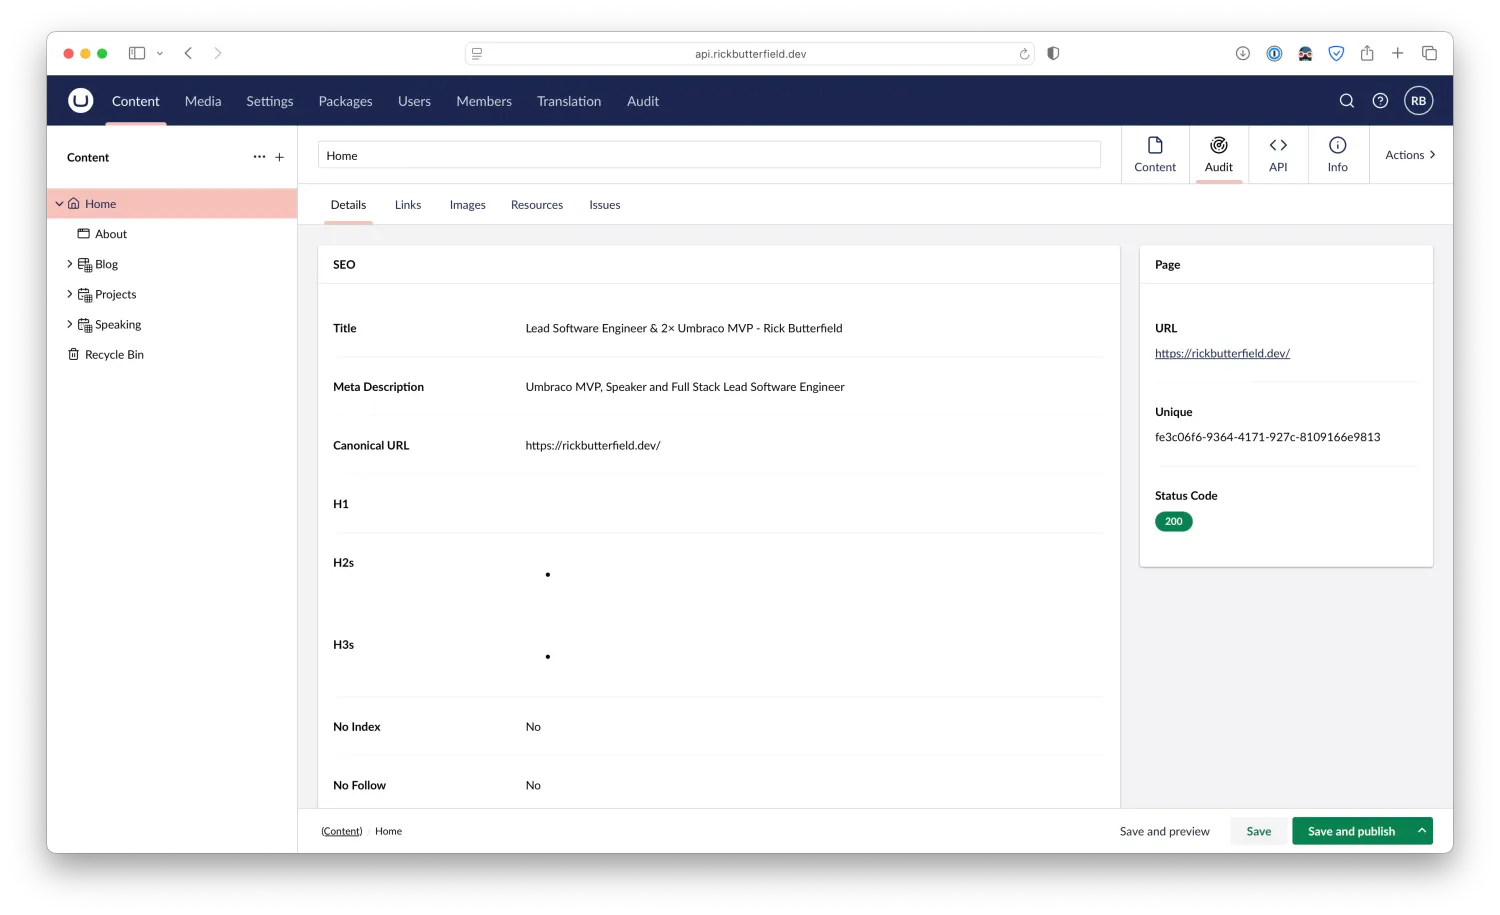Viewport: 1500px width, 915px height.
Task: Select the Audit content app icon
Action: pyautogui.click(x=1218, y=154)
